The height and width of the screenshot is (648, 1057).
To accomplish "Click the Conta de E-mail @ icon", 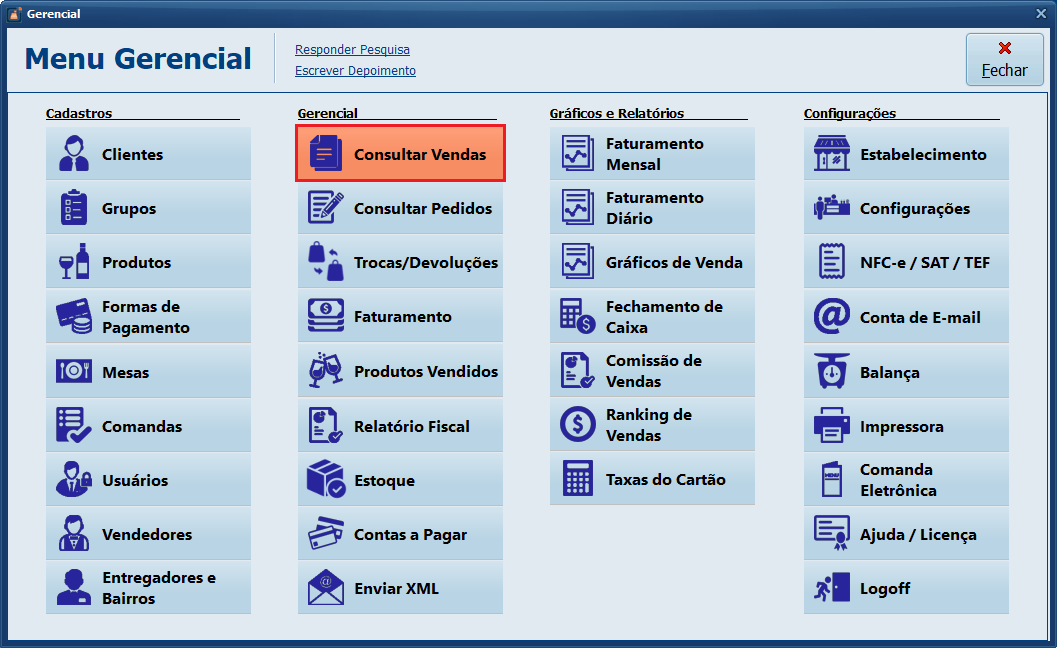I will [831, 317].
